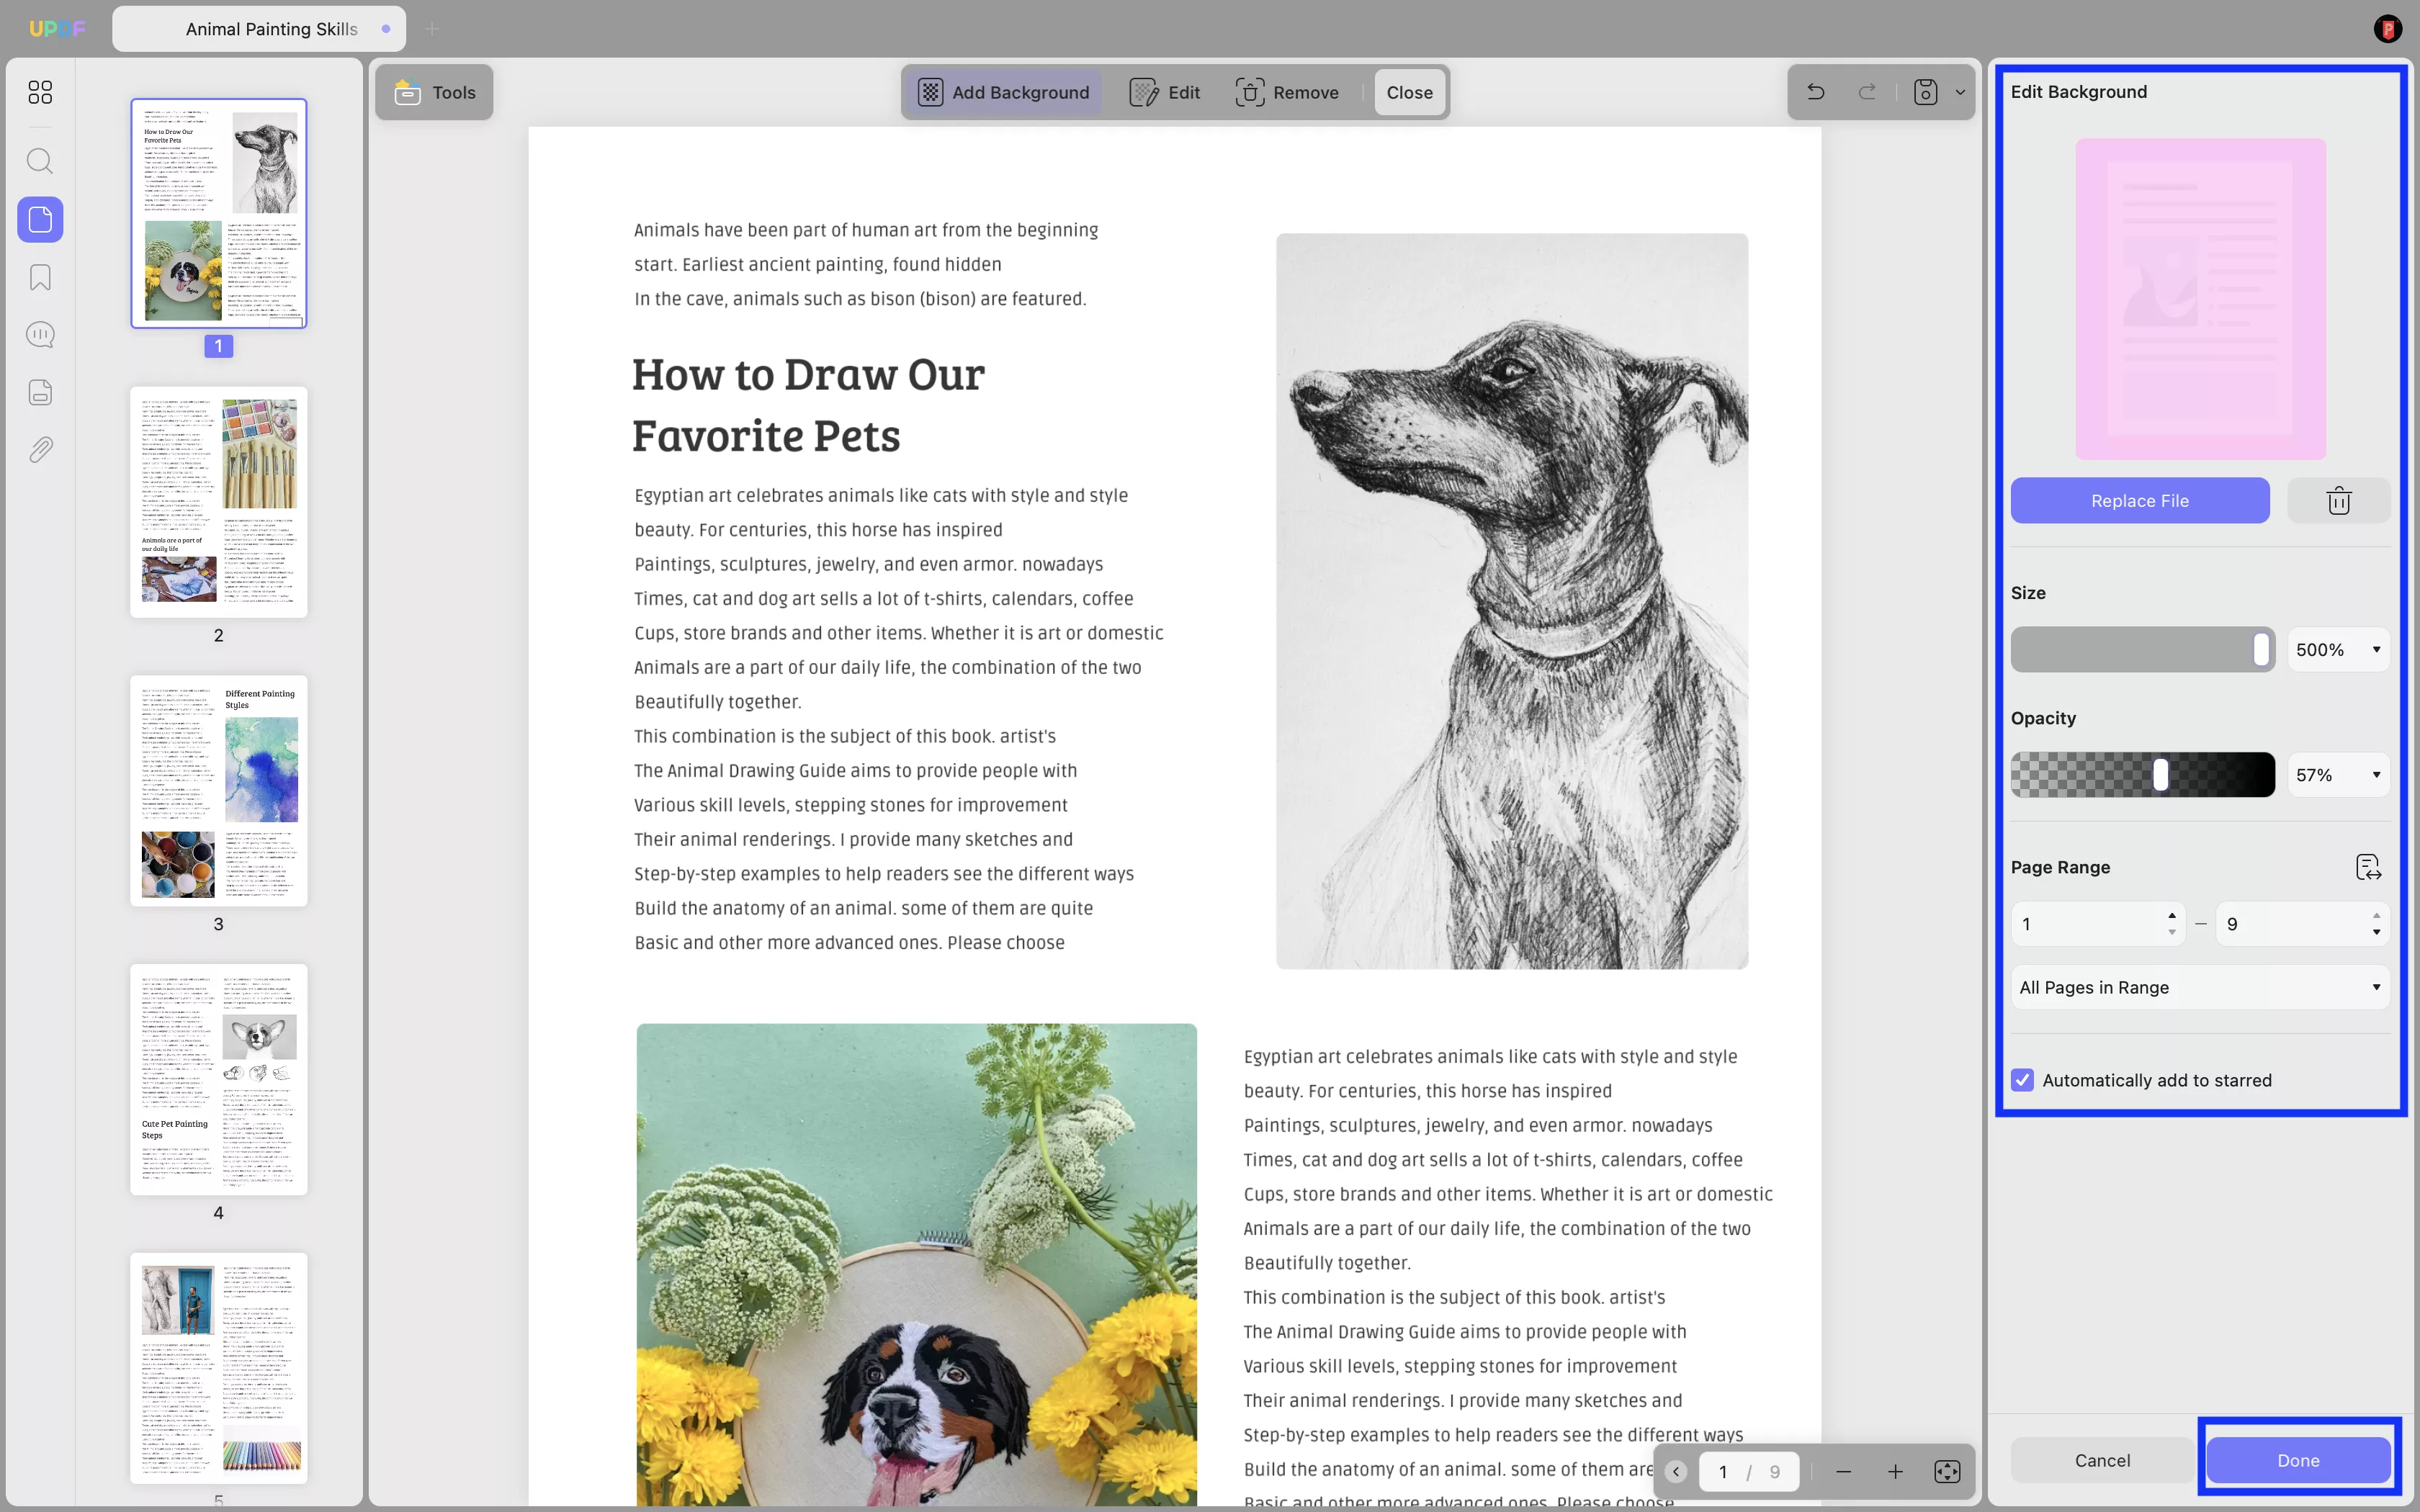Adjust the Opacity slider
2420x1512 pixels.
[2143, 775]
